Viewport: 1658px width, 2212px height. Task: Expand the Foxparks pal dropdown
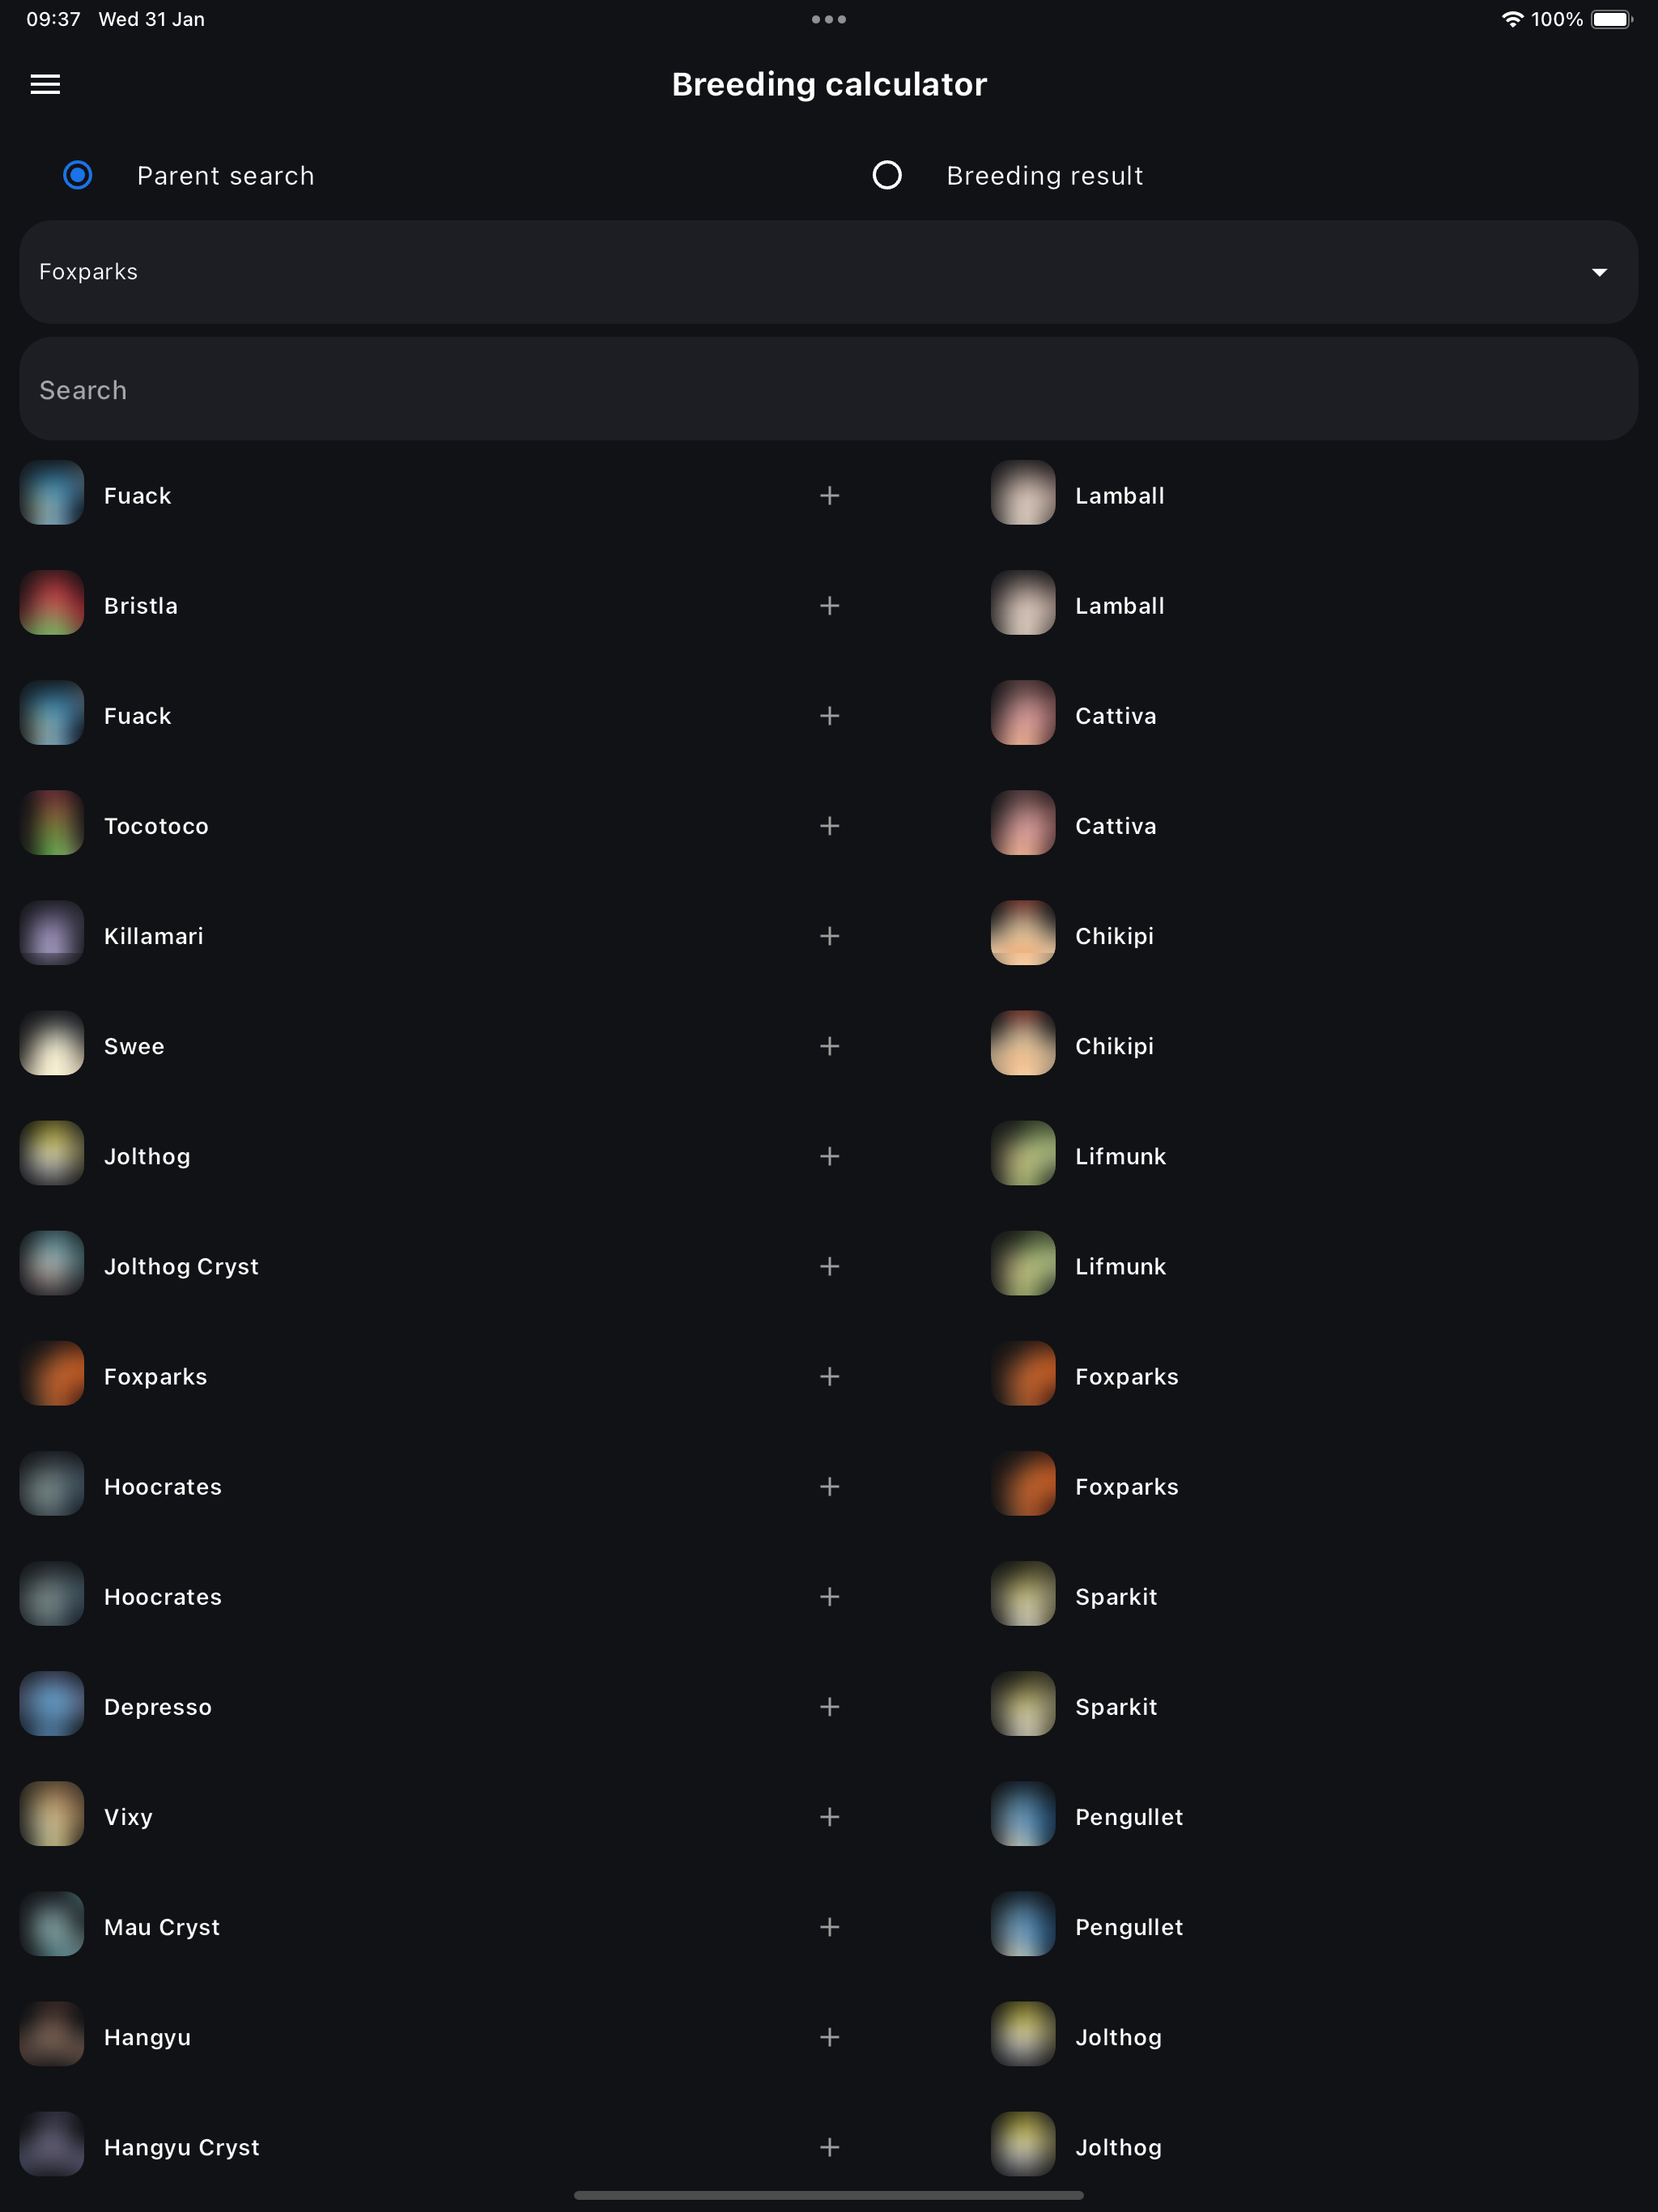tap(829, 272)
